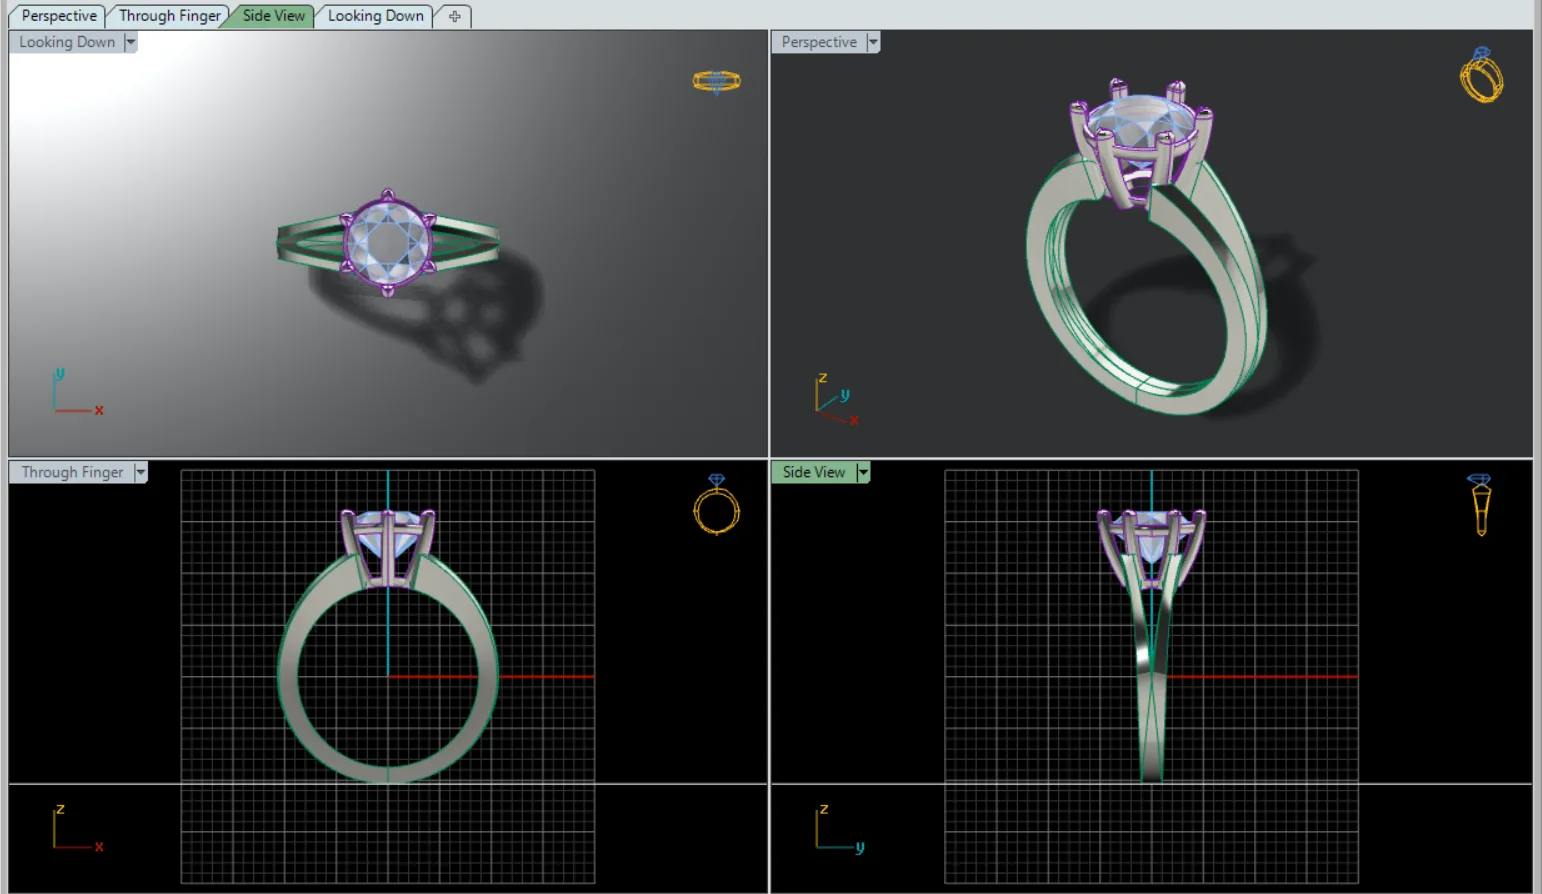
Task: Switch to the Perspective viewport tab
Action: coord(58,16)
